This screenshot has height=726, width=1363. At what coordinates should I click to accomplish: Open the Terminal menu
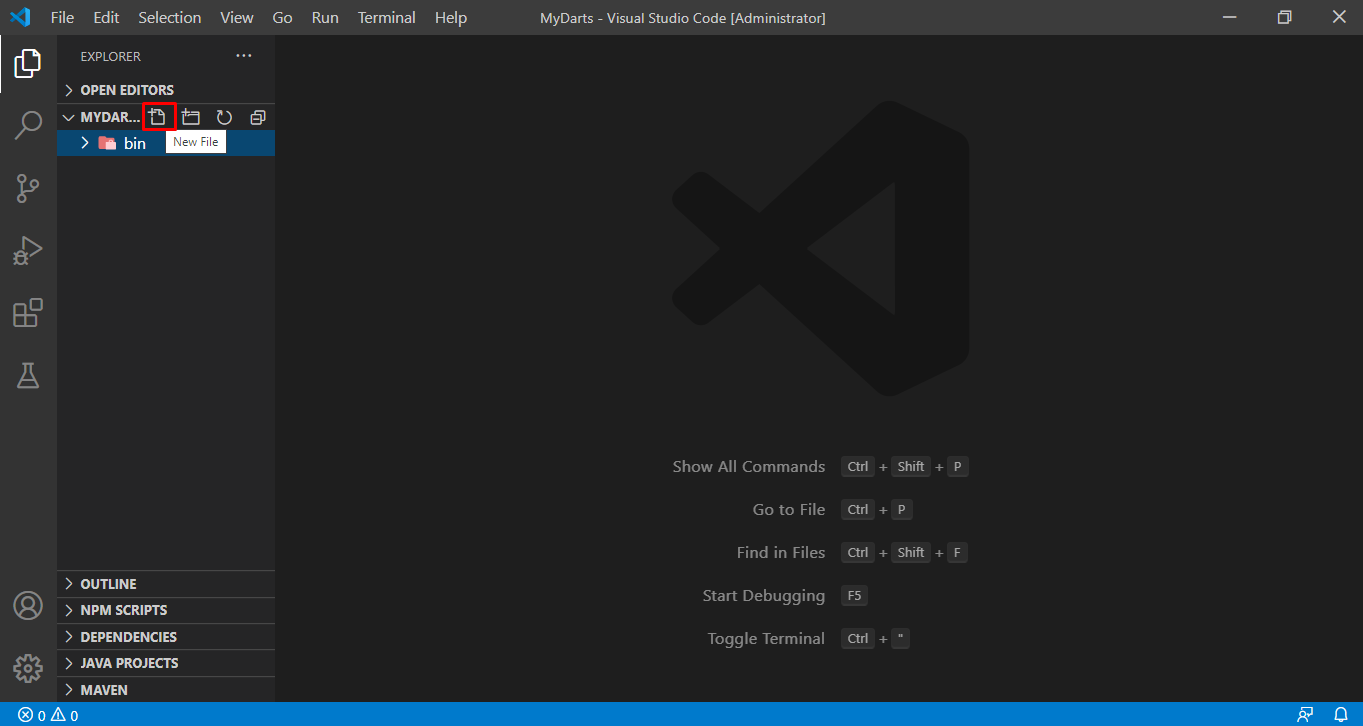[386, 18]
